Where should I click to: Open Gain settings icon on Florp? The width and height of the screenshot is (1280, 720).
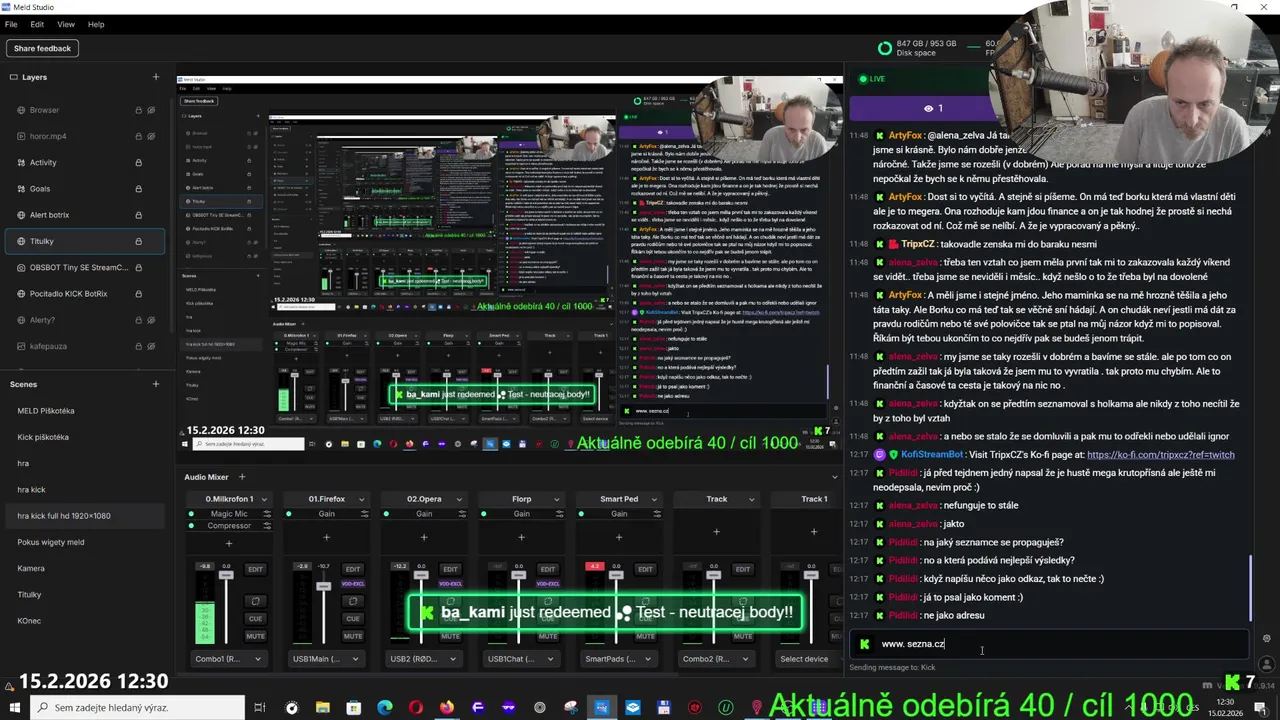[x=560, y=514]
